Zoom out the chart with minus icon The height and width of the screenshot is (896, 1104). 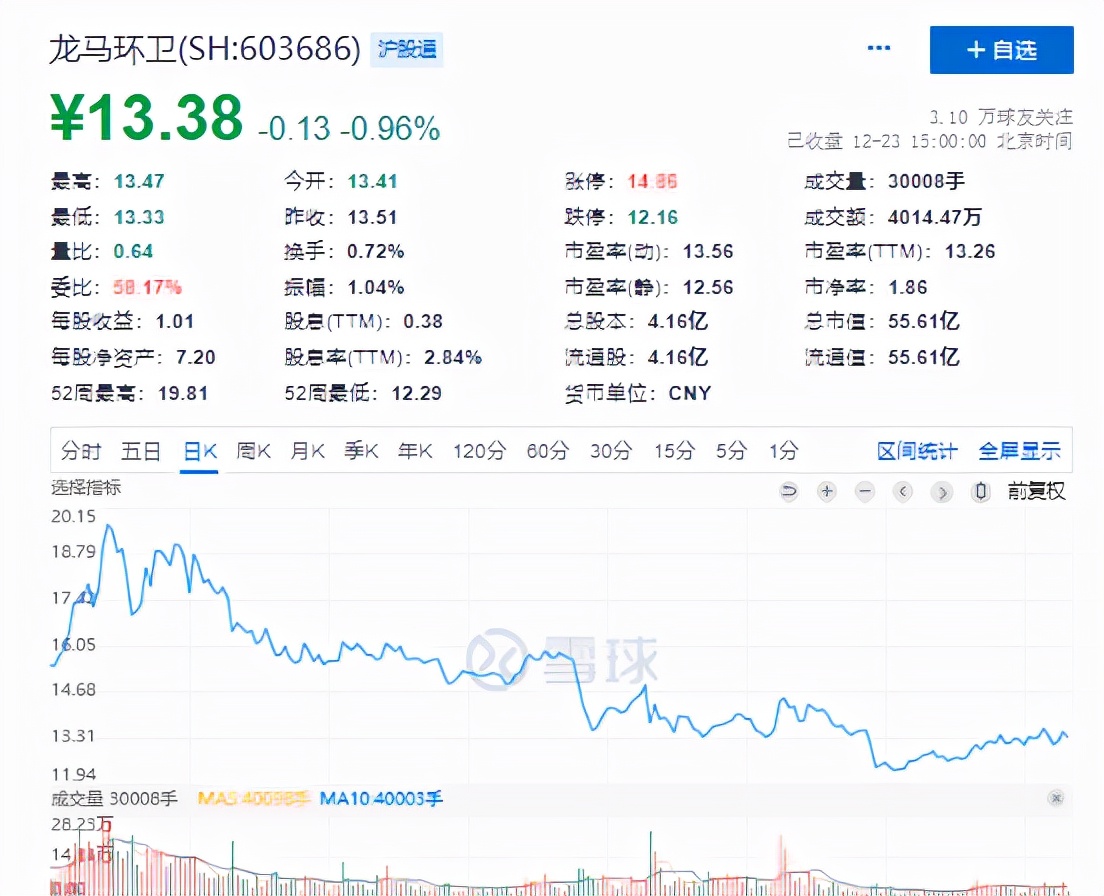[x=865, y=491]
